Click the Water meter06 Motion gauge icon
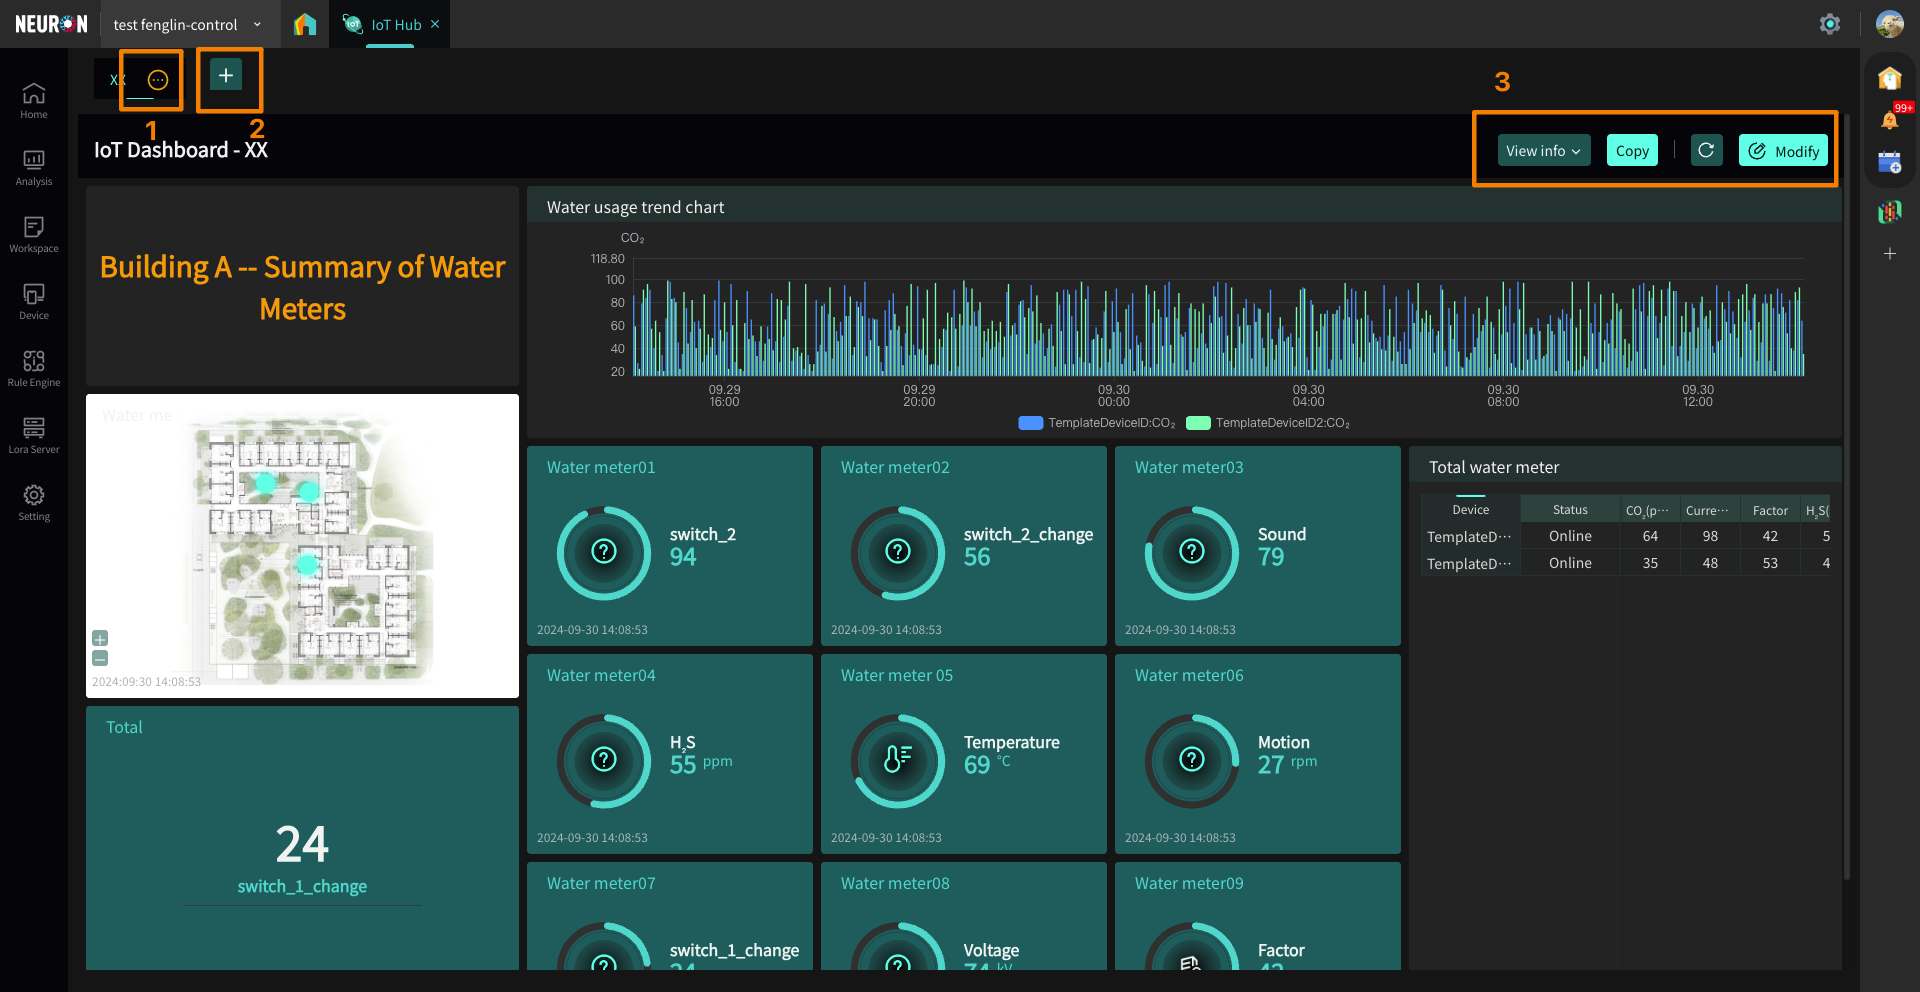The image size is (1920, 992). coord(1192,760)
